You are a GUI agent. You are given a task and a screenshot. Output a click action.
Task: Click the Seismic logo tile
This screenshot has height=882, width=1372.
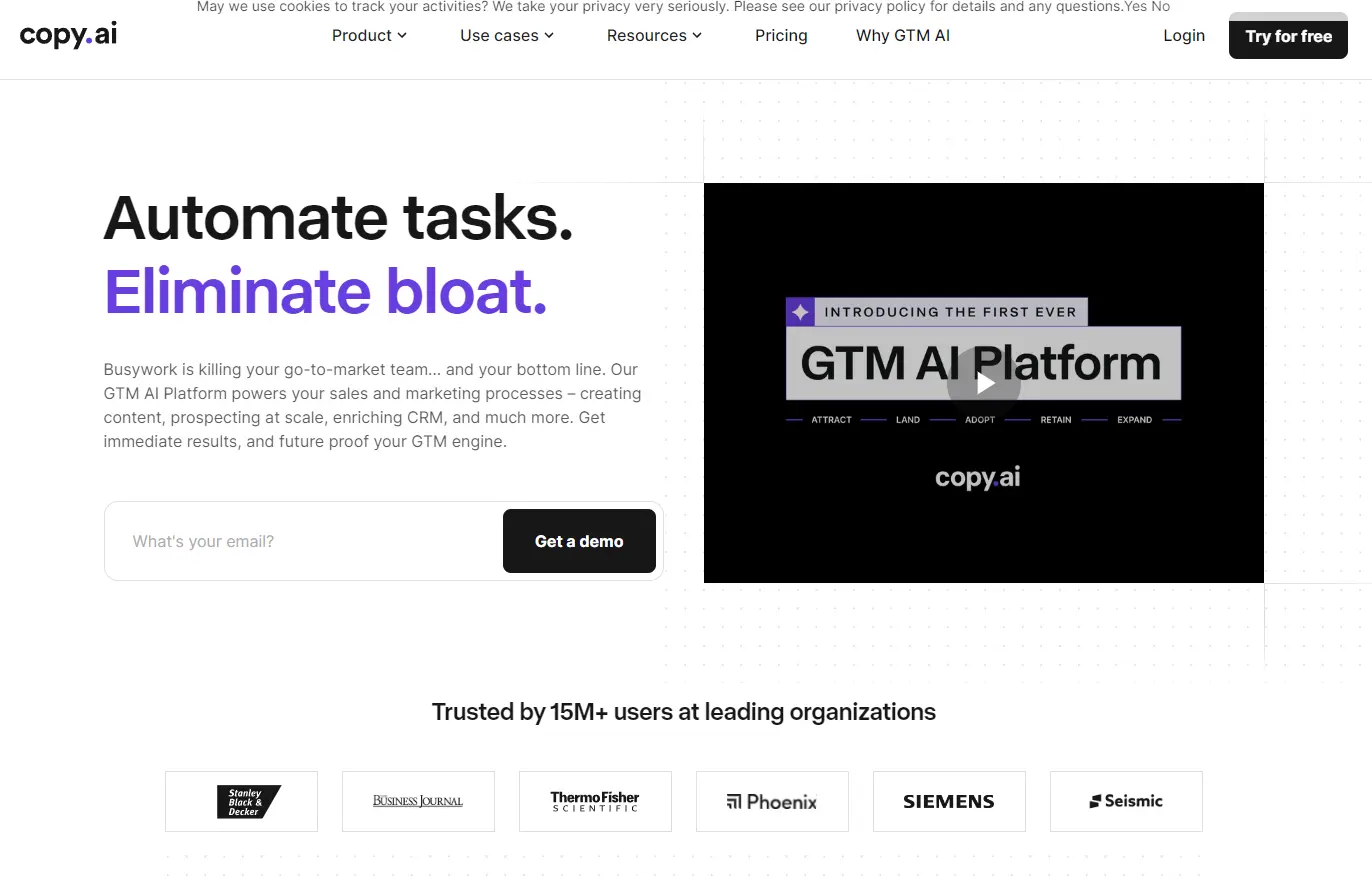[x=1126, y=801]
